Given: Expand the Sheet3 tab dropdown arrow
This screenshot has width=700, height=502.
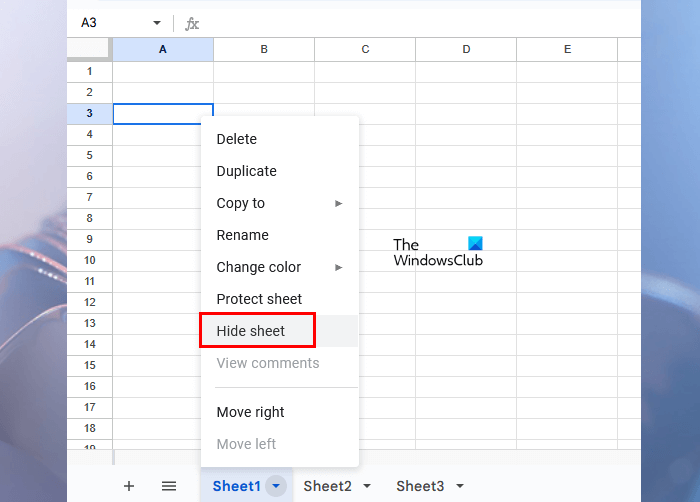Looking at the screenshot, I should [x=459, y=486].
